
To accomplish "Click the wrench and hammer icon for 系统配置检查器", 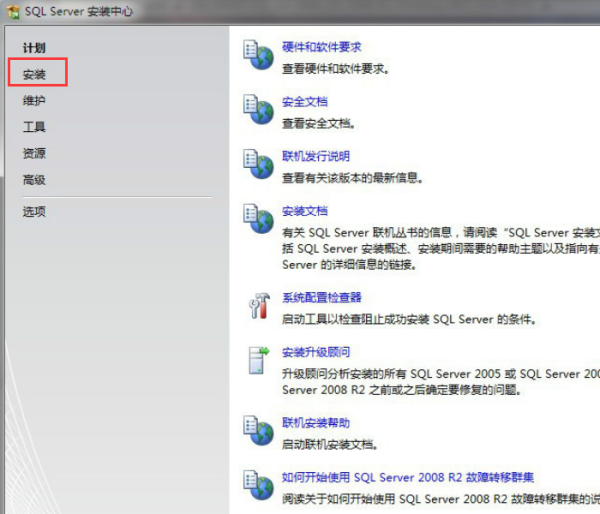I will point(259,306).
